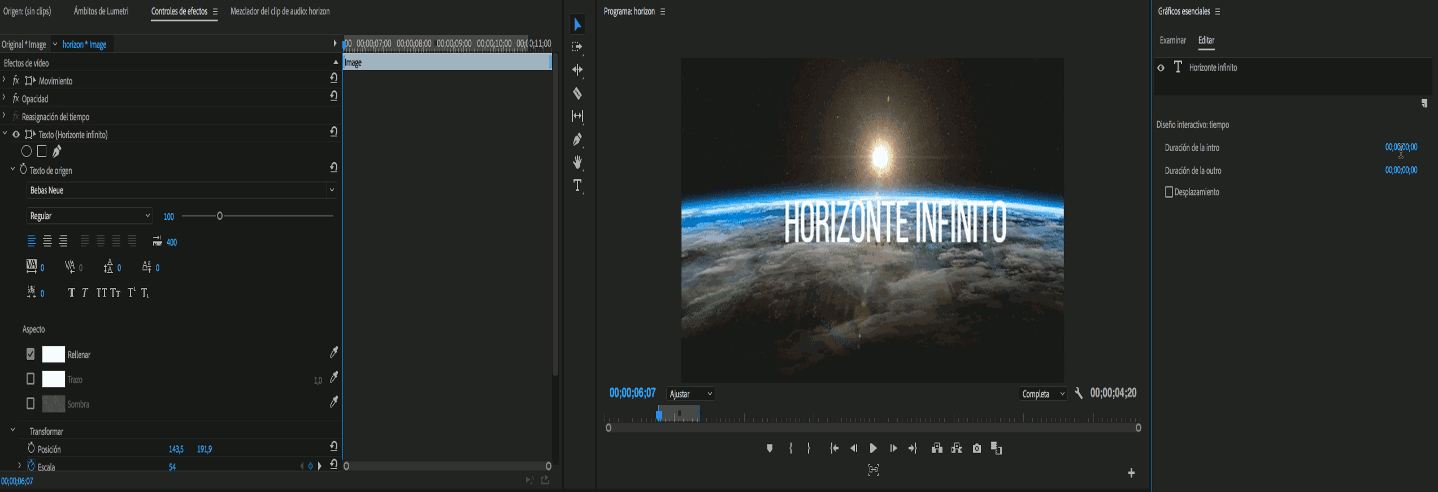Apply faux italic text style
This screenshot has width=1438, height=492.
point(85,293)
